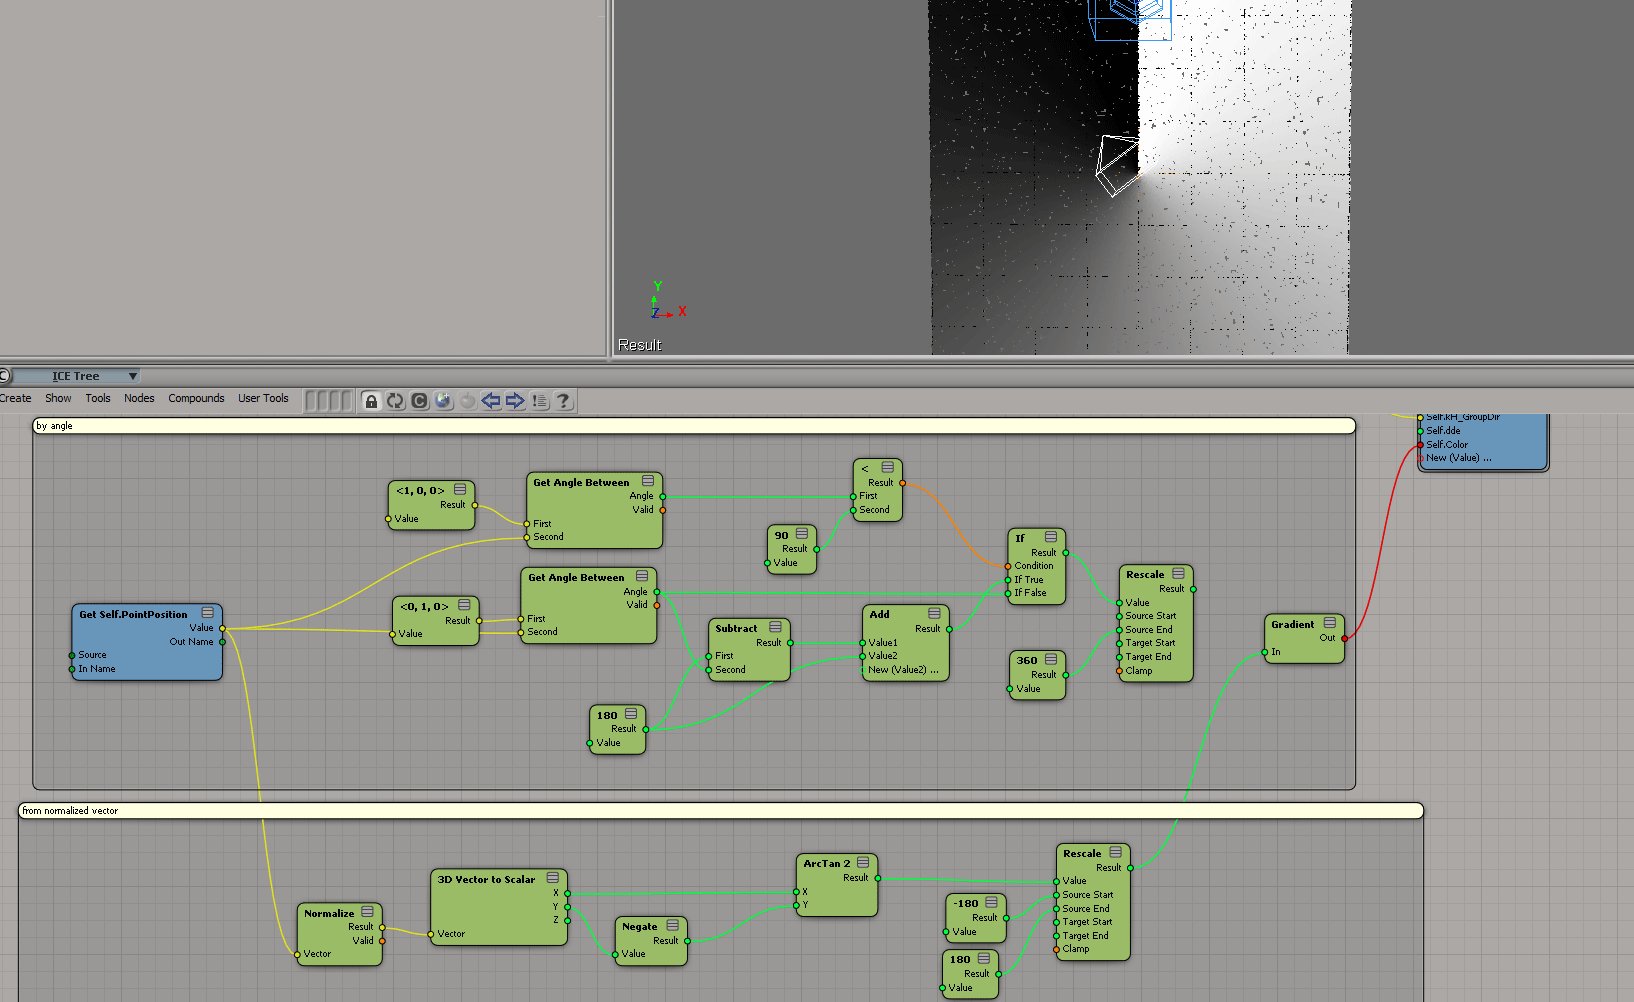Toggle the lock icon in ICE toolbar
The height and width of the screenshot is (1002, 1634).
[x=371, y=401]
